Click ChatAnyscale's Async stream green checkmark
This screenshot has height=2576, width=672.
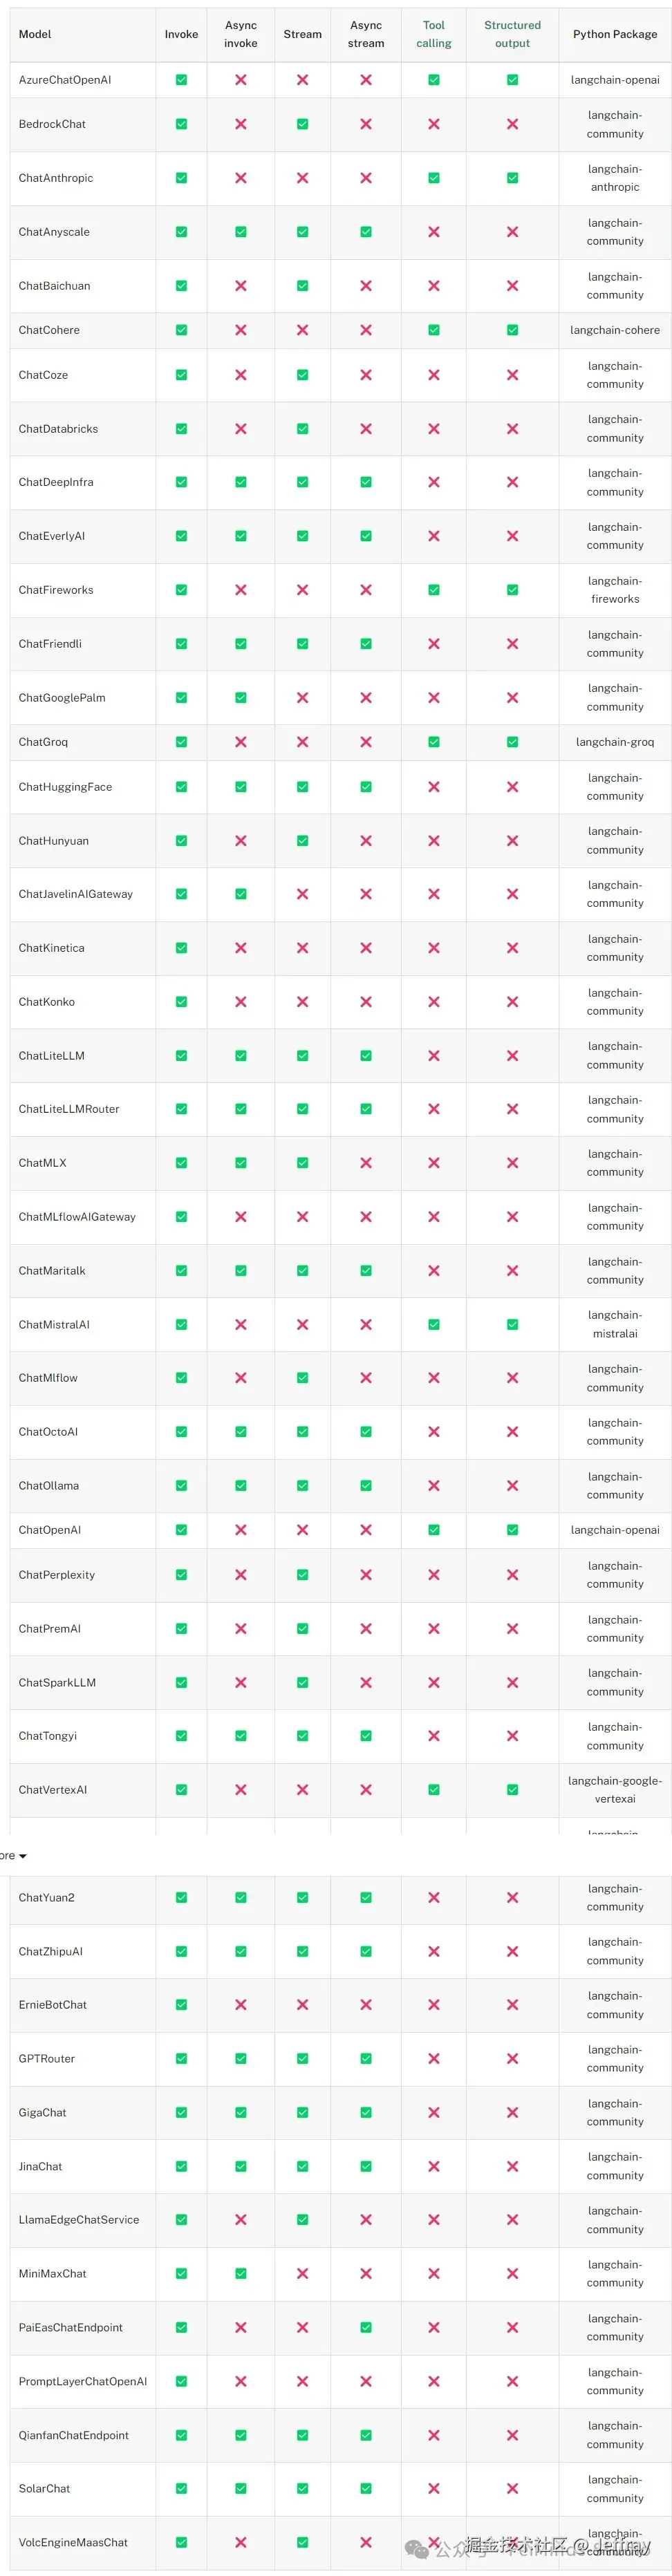(x=366, y=232)
